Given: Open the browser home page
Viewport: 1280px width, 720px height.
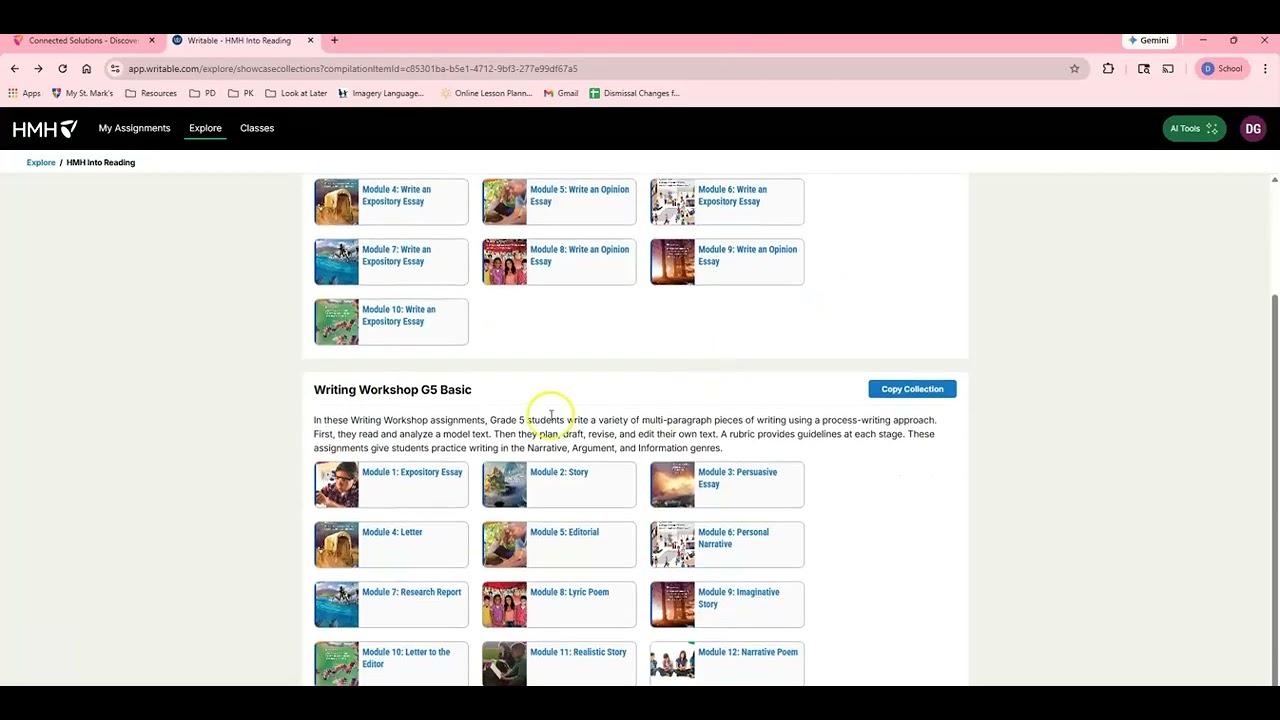Looking at the screenshot, I should (x=86, y=69).
